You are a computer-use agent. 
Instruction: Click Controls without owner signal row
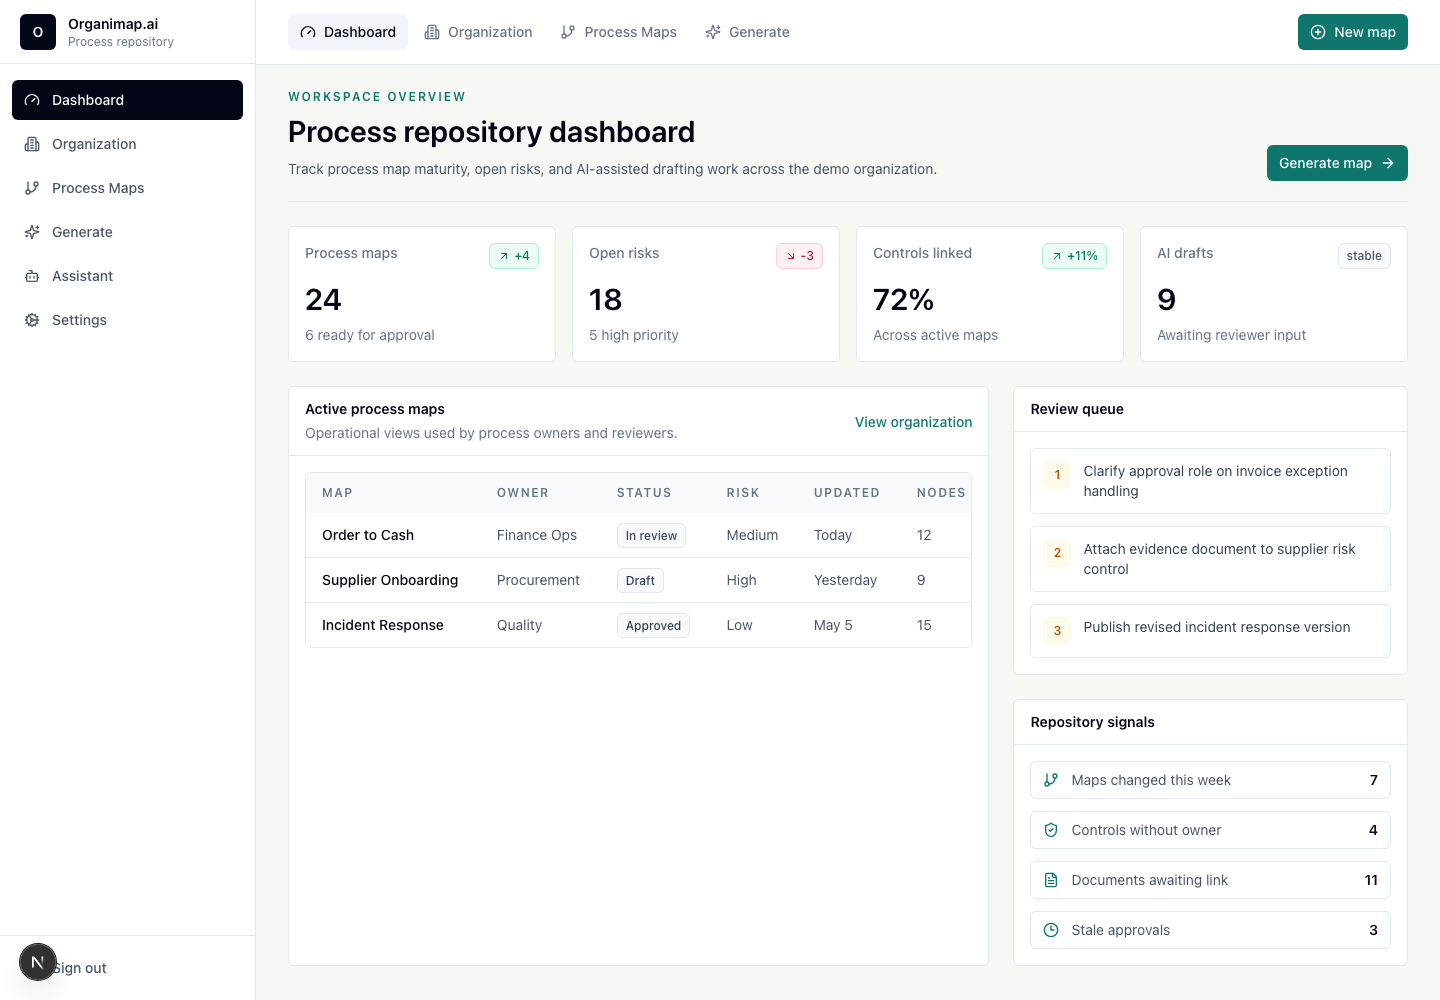[1210, 830]
